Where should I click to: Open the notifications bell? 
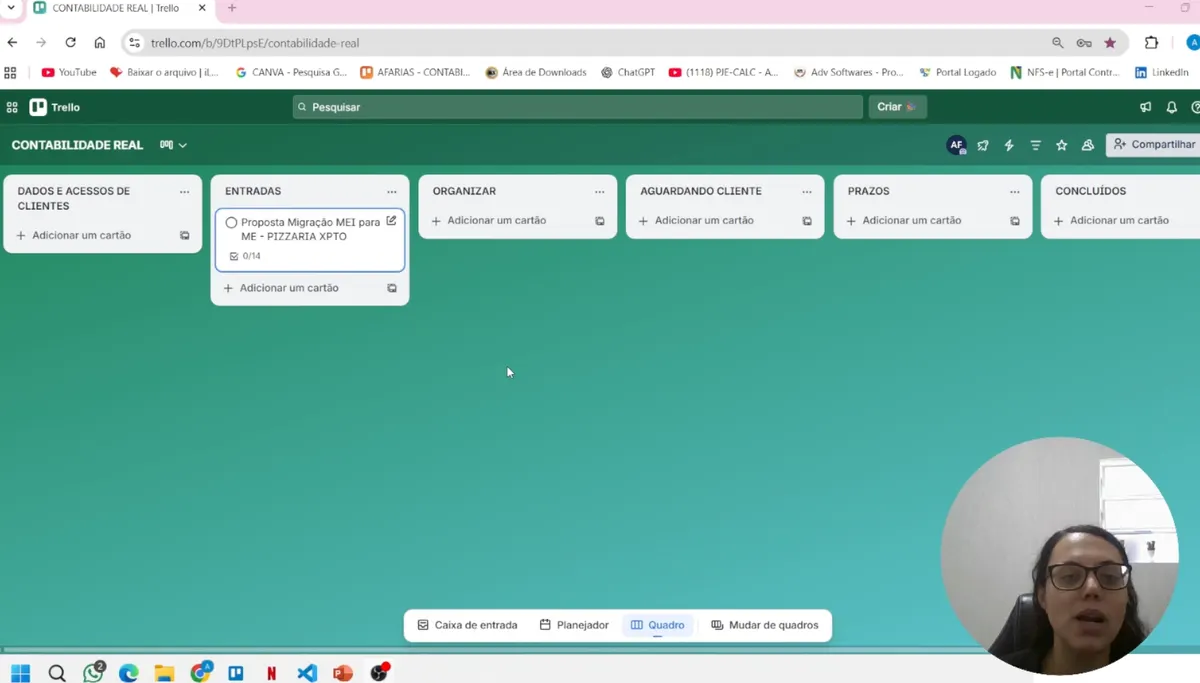click(x=1172, y=107)
